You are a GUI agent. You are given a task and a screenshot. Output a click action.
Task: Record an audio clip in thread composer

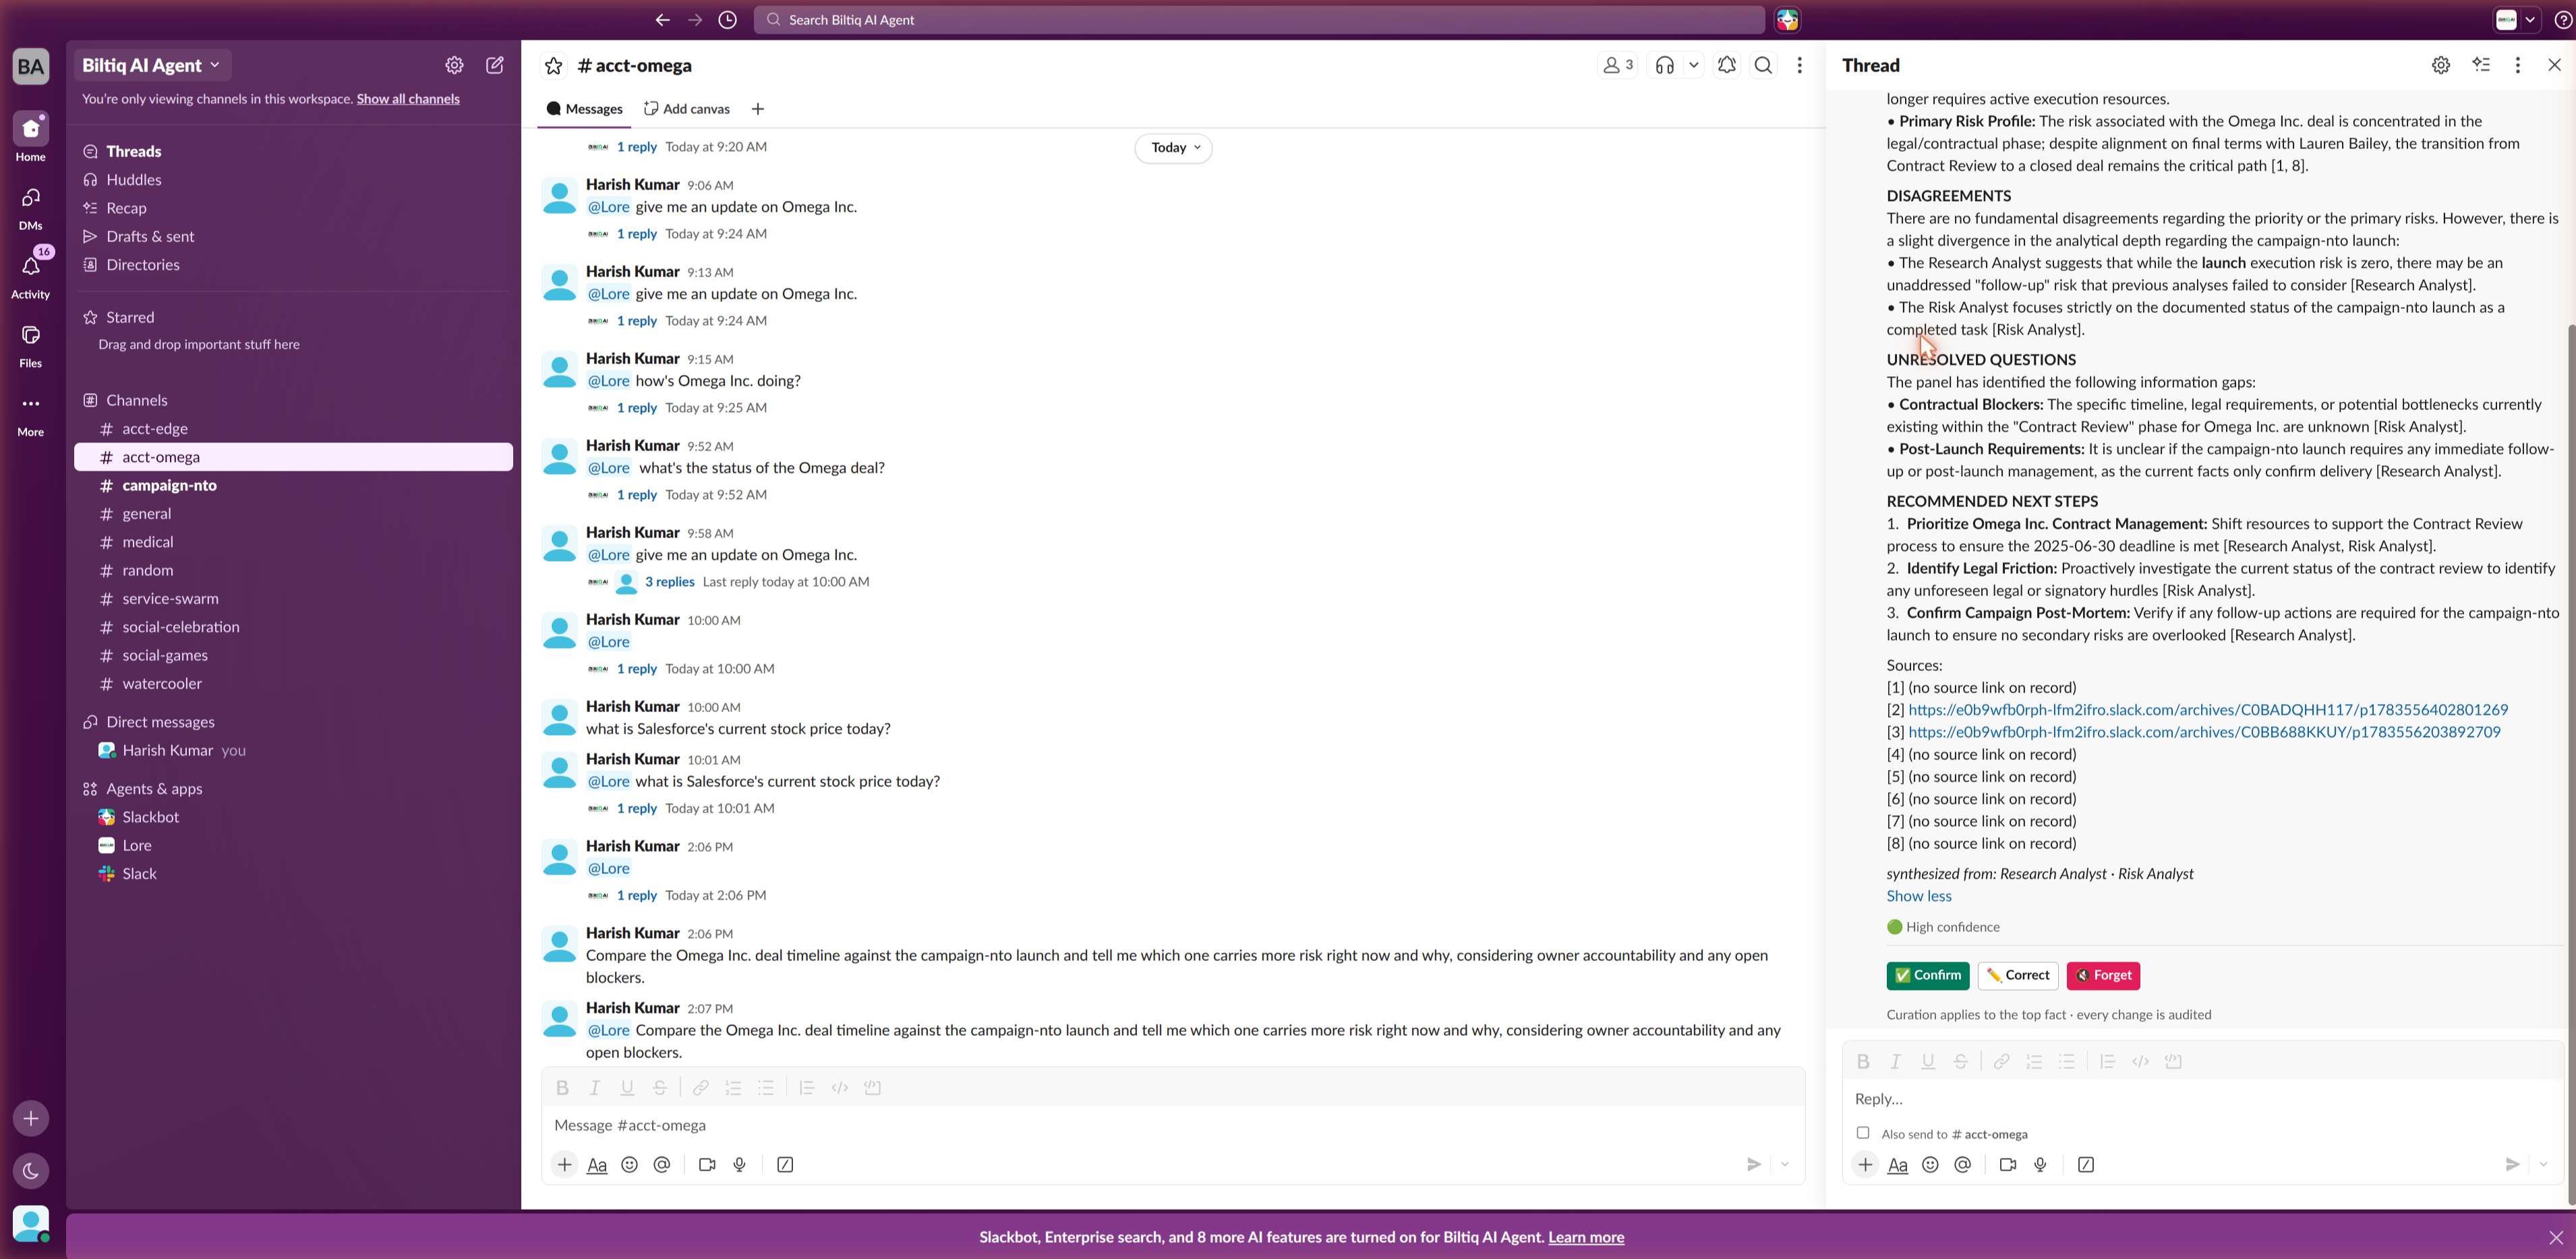(2040, 1164)
